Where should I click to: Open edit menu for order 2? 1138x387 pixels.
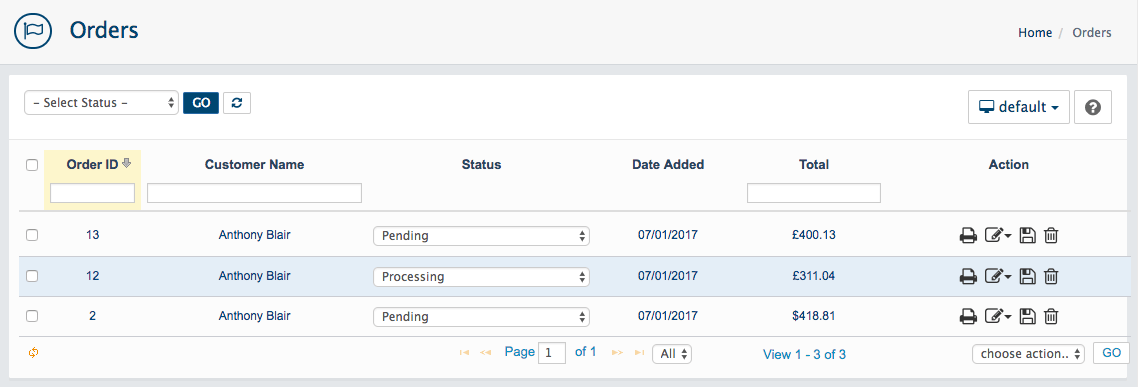click(997, 317)
